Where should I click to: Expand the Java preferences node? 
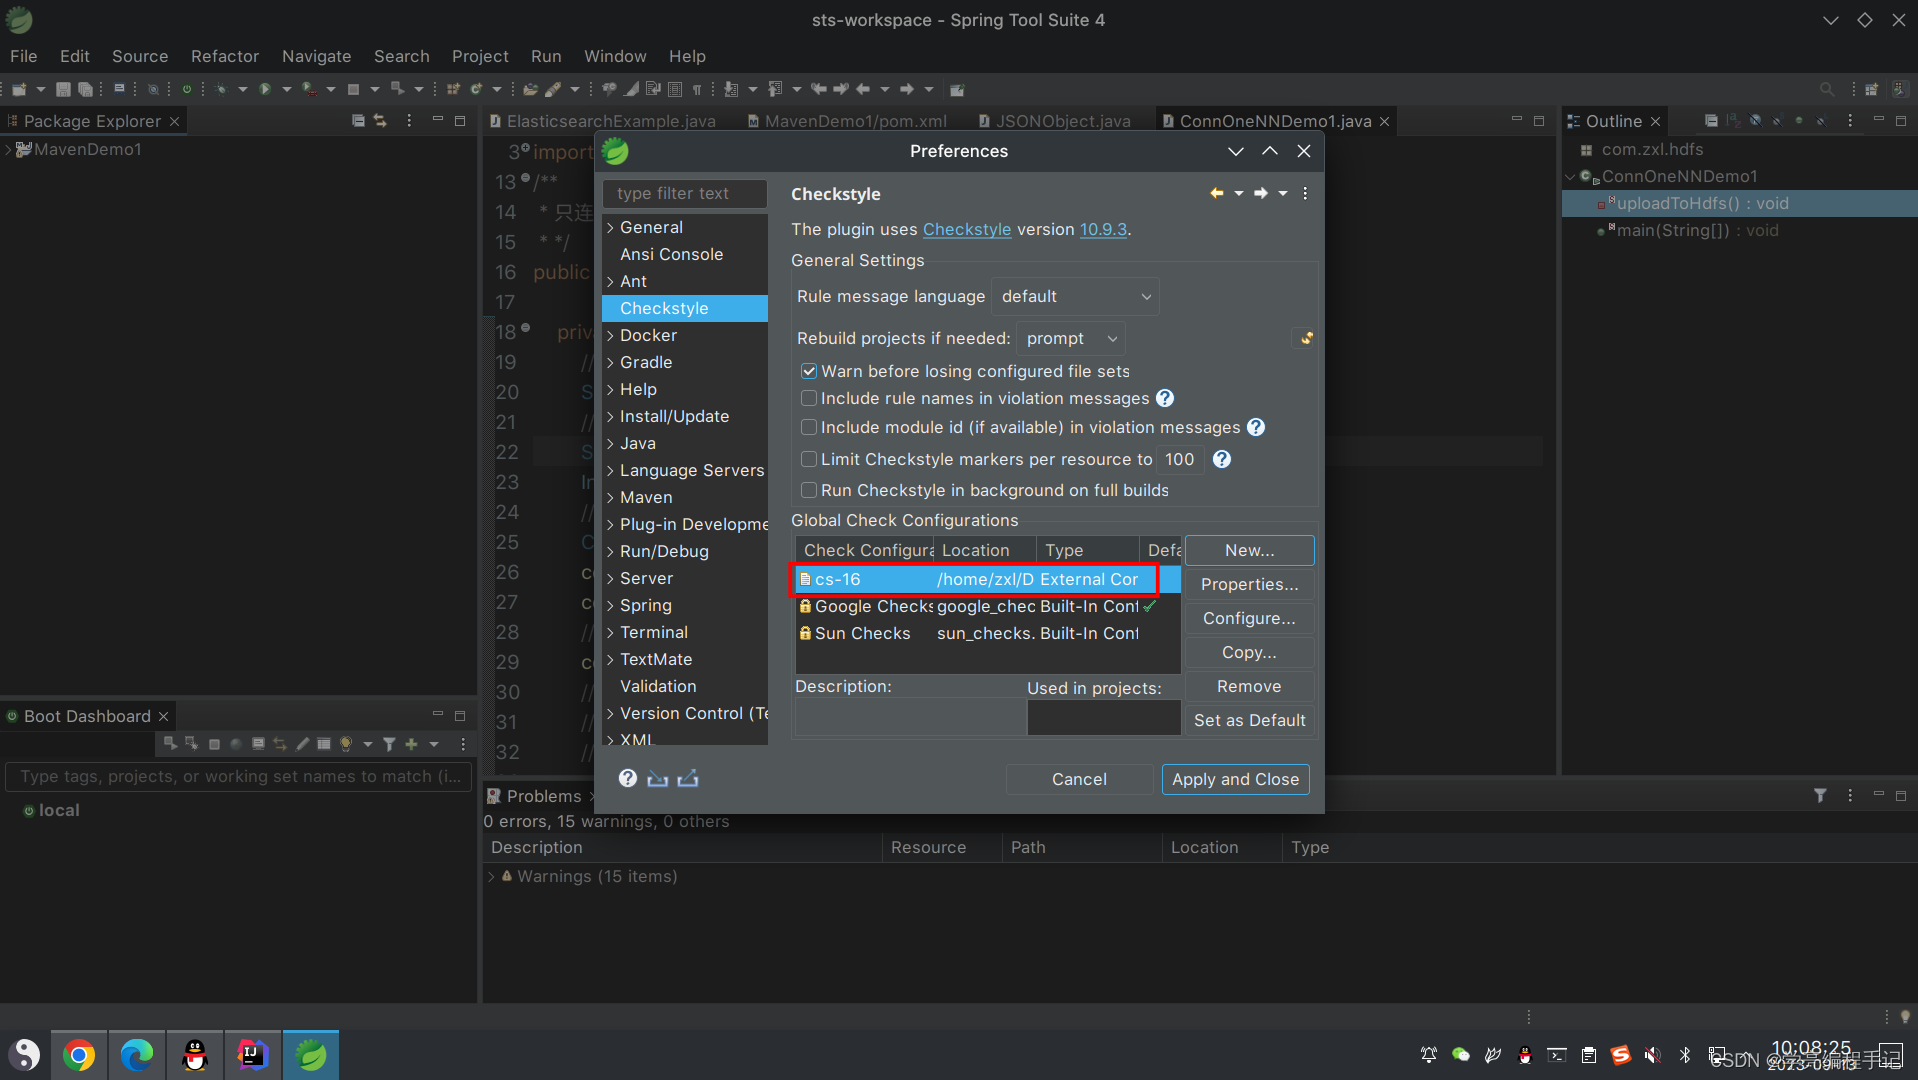pyautogui.click(x=610, y=444)
